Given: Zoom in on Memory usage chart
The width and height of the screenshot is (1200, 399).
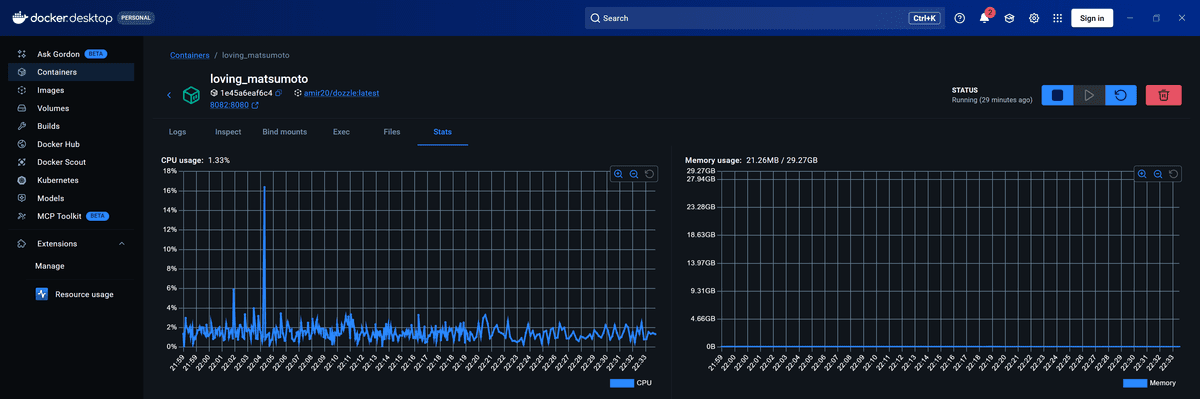Looking at the screenshot, I should tap(1142, 174).
